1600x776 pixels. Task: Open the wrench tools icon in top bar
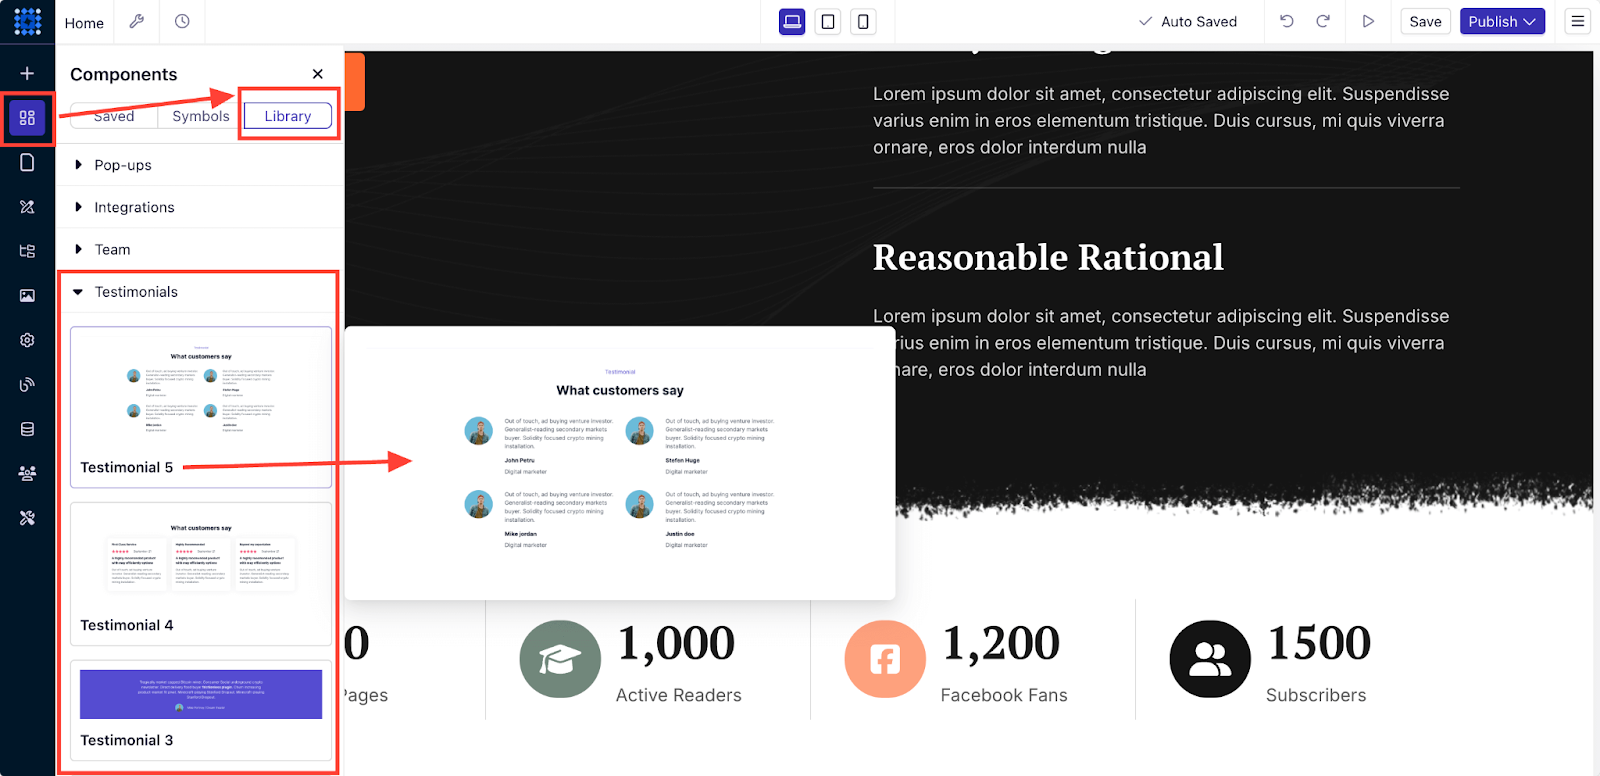tap(137, 21)
